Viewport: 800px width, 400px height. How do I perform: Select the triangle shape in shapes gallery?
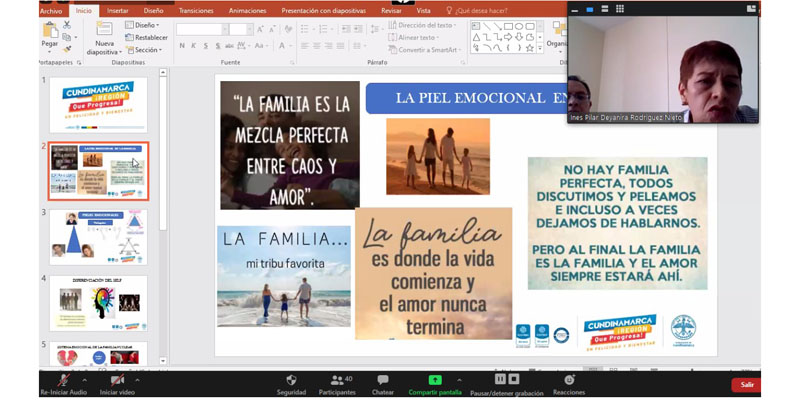pyautogui.click(x=476, y=37)
